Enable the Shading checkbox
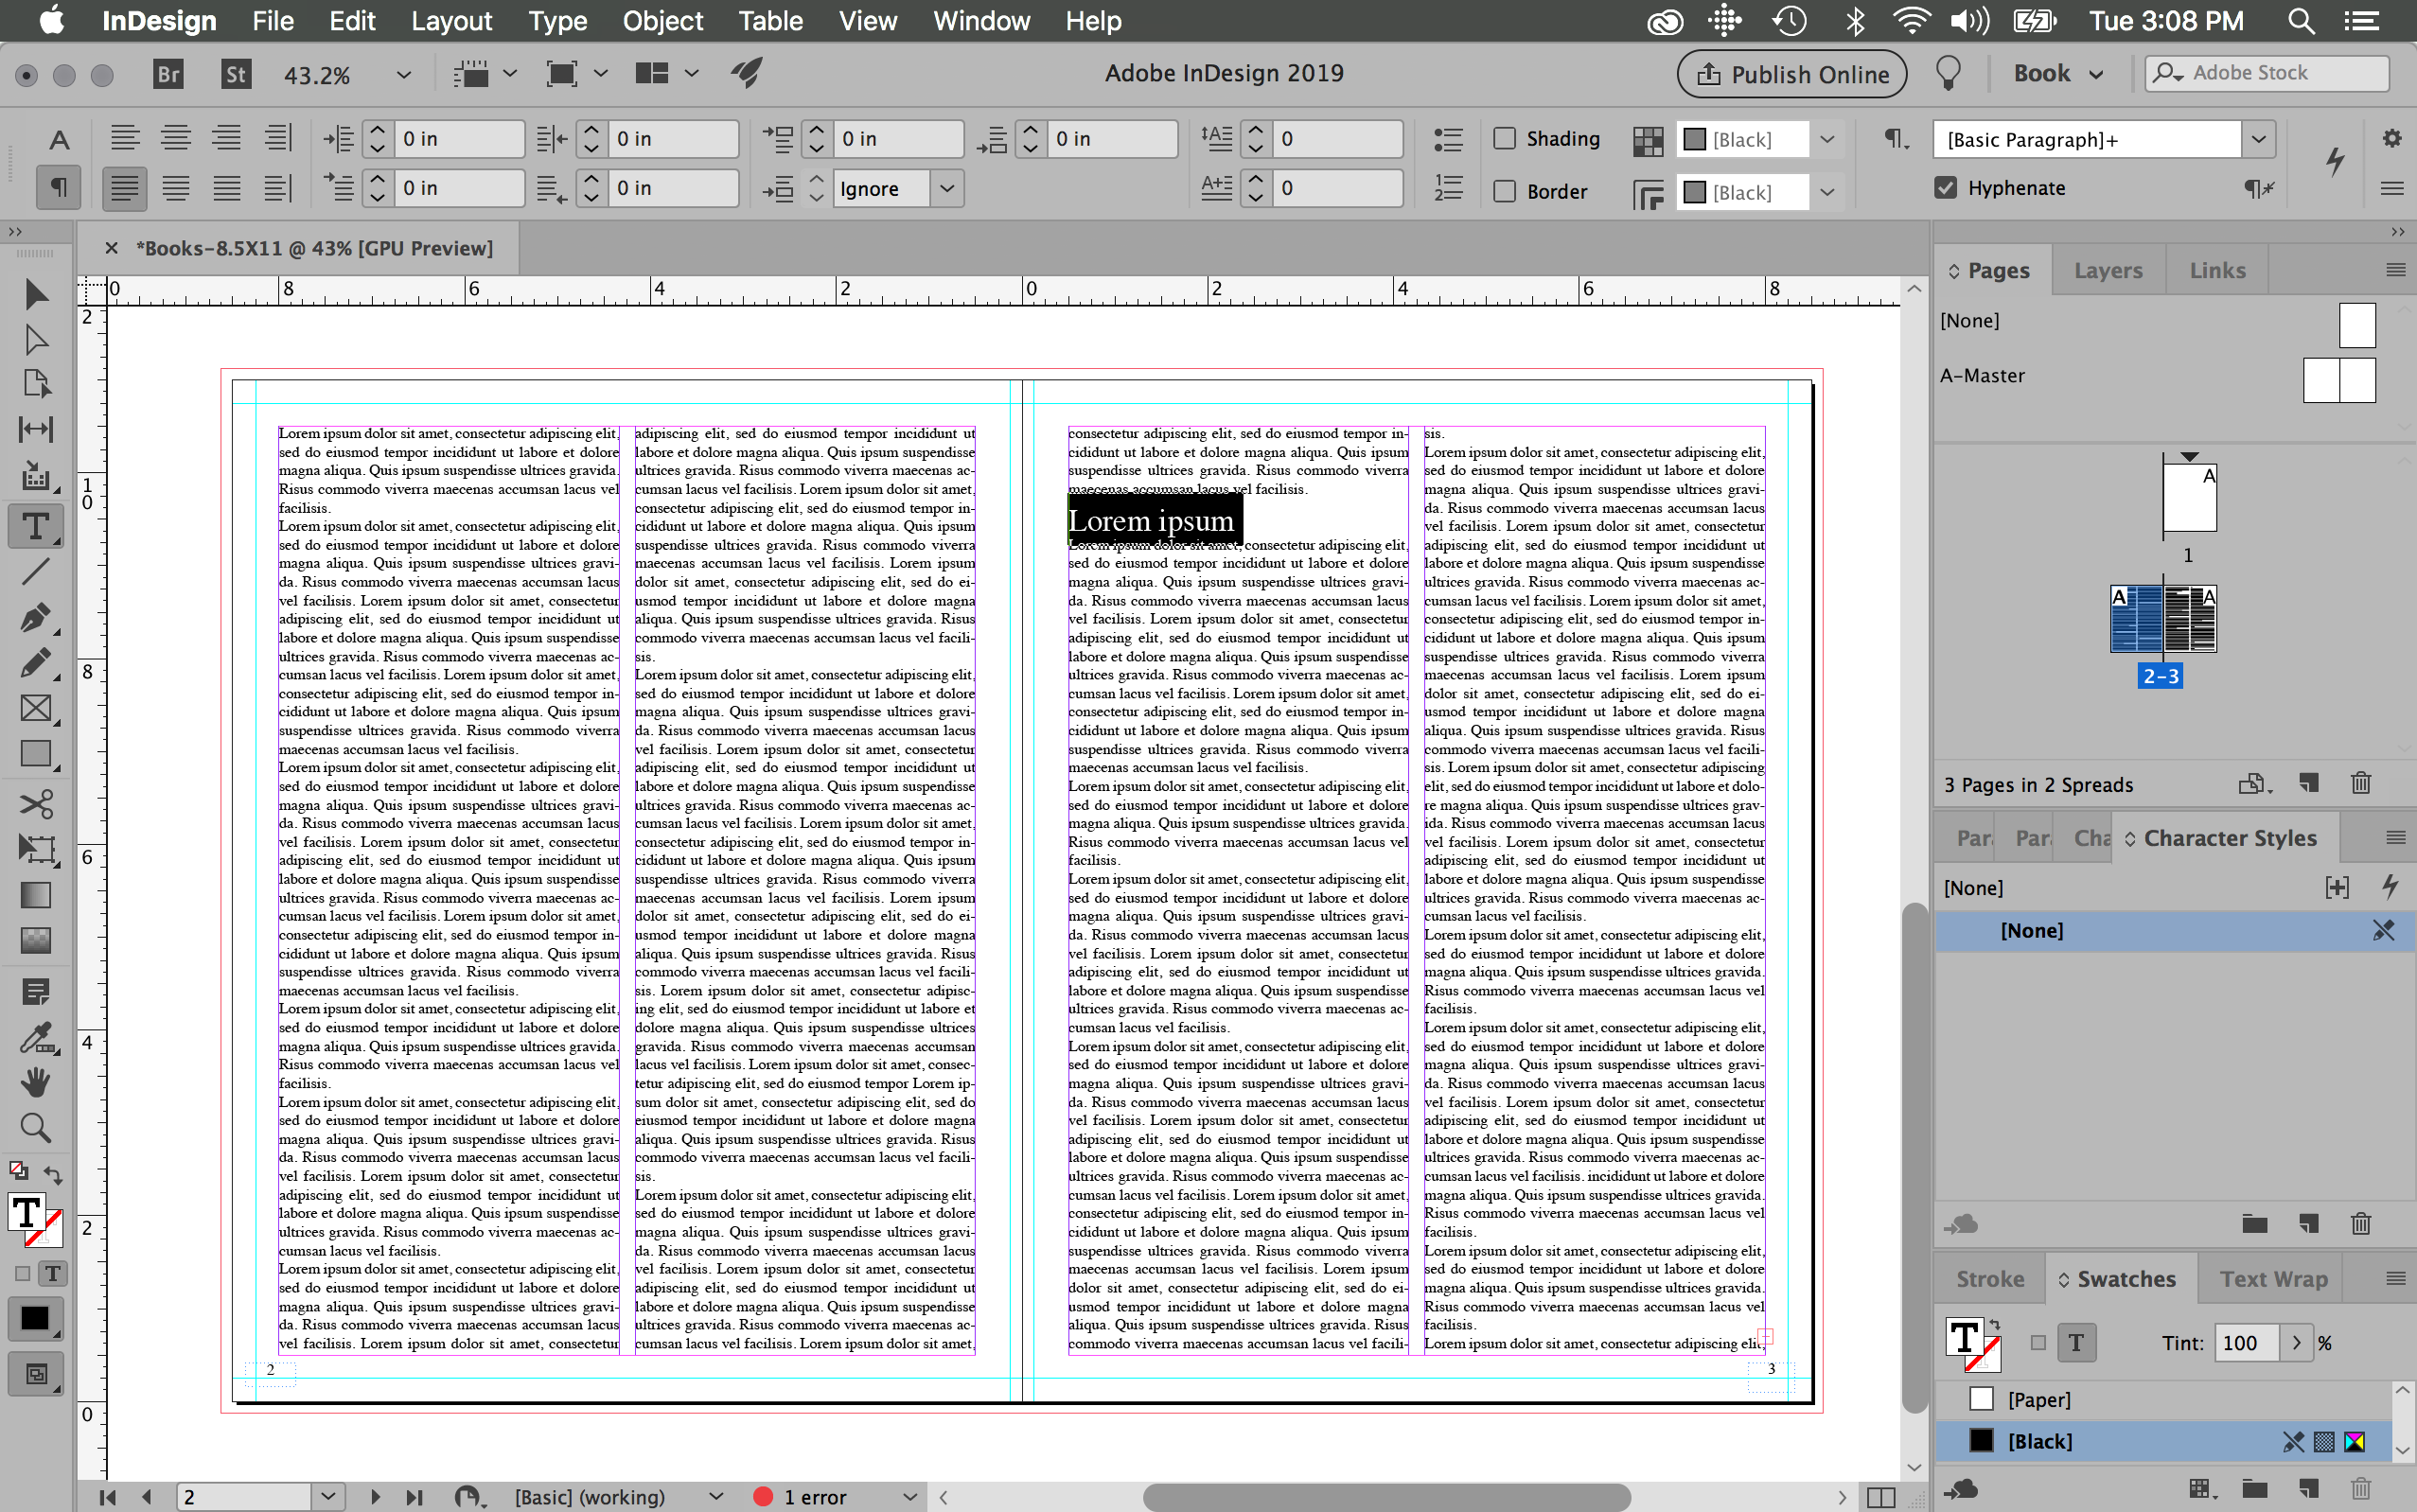The height and width of the screenshot is (1512, 2417). [x=1505, y=138]
